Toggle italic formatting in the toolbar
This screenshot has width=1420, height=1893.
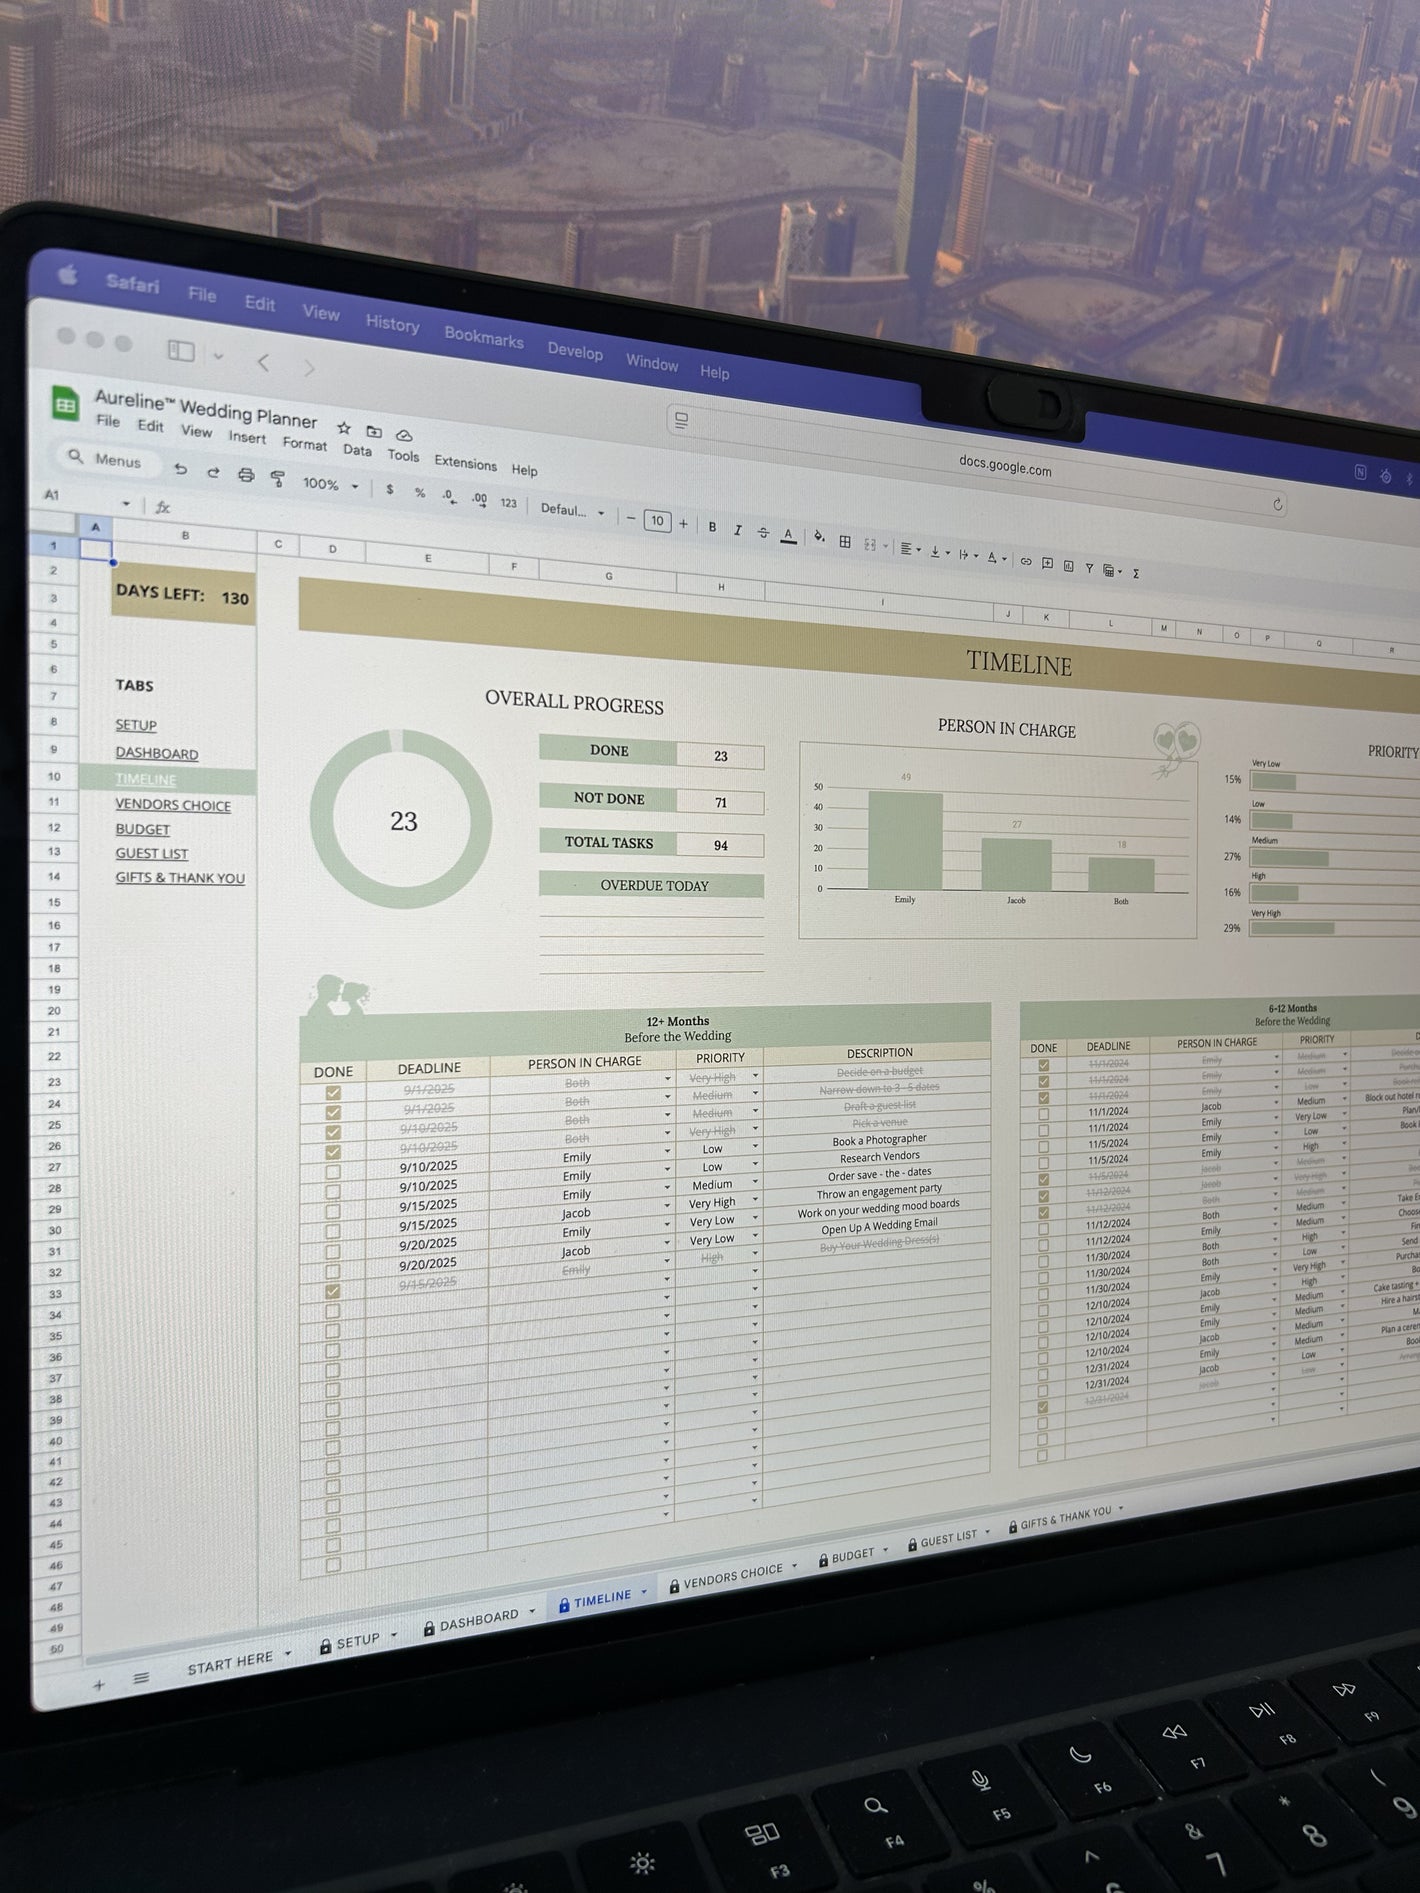[x=738, y=530]
